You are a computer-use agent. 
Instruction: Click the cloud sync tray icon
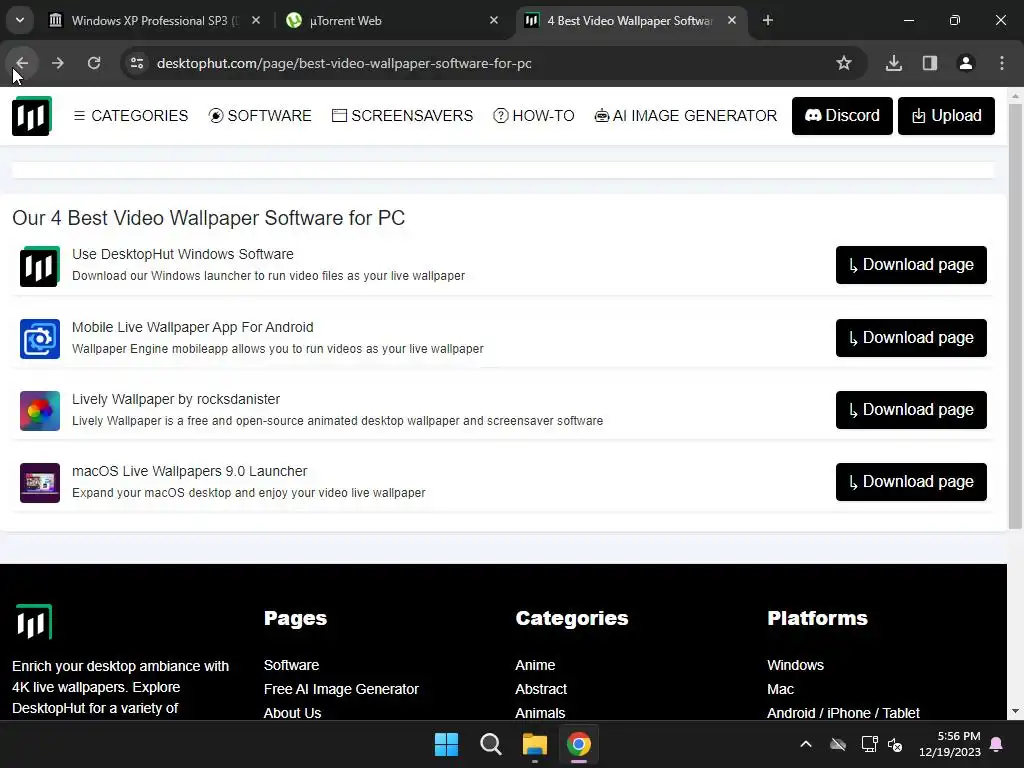pyautogui.click(x=838, y=744)
